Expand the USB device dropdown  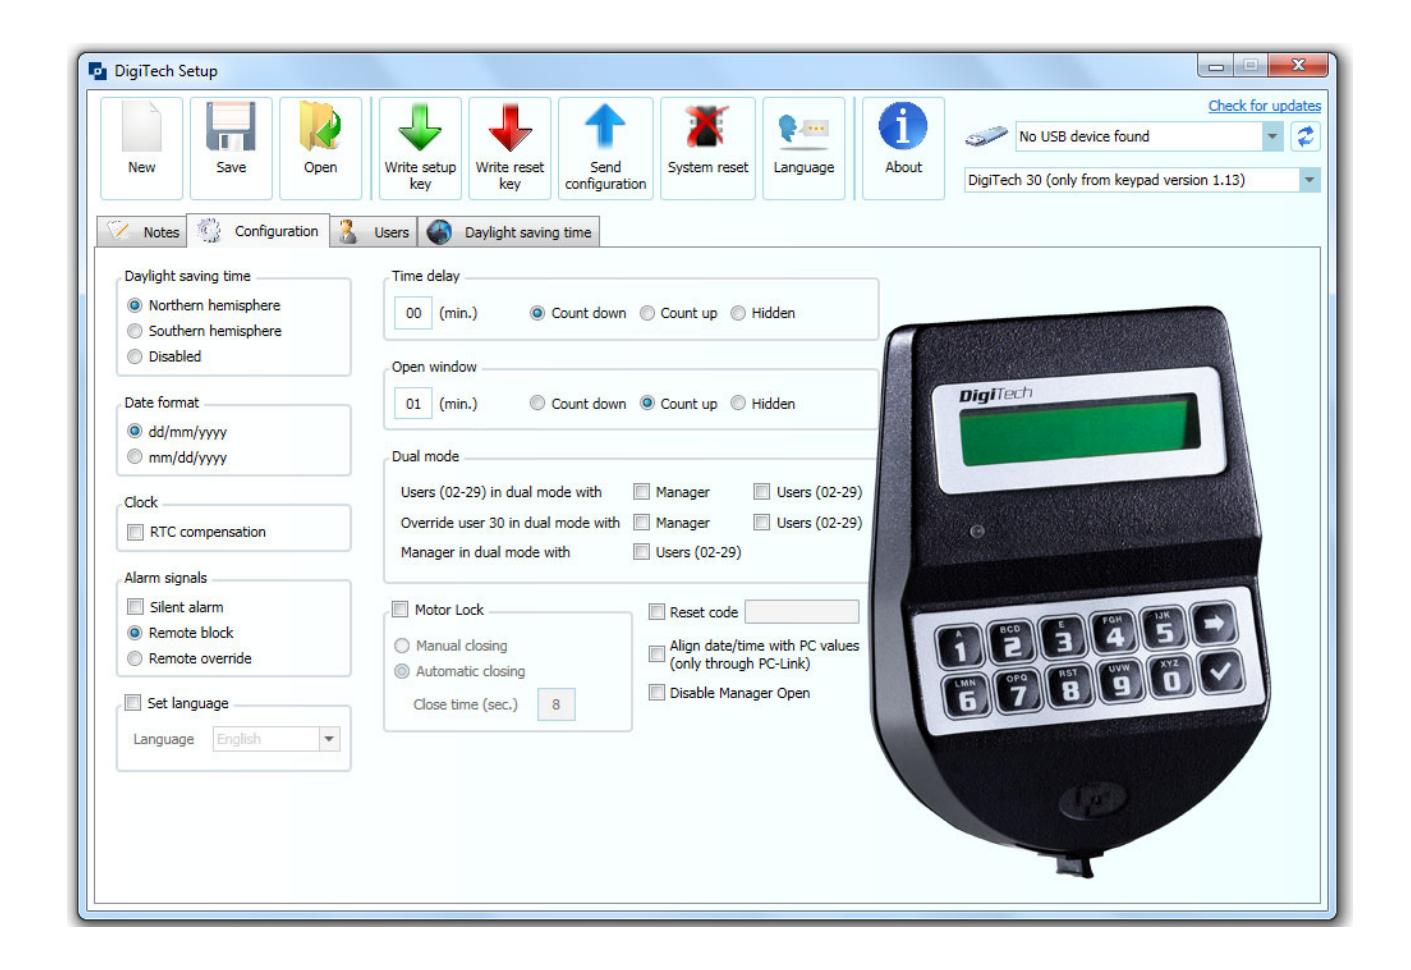click(1272, 137)
